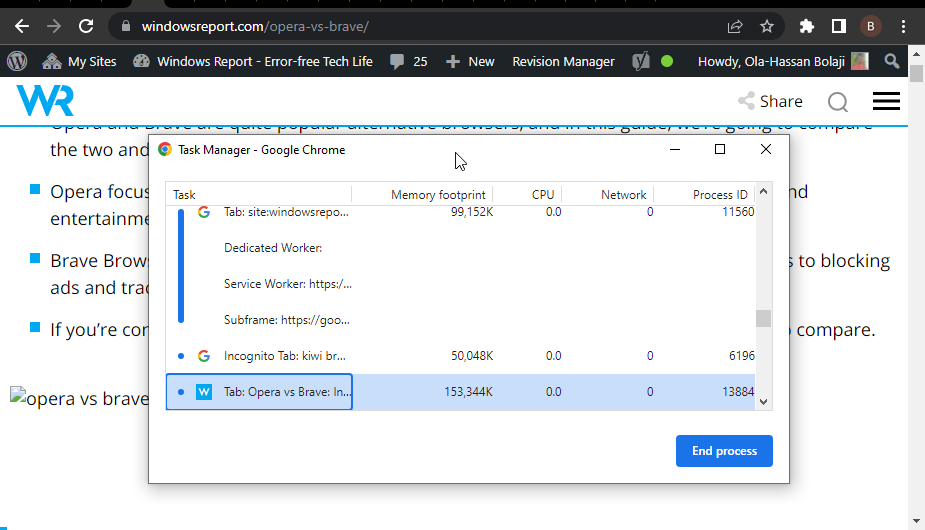Click the process ID 11560 cell

738,212
